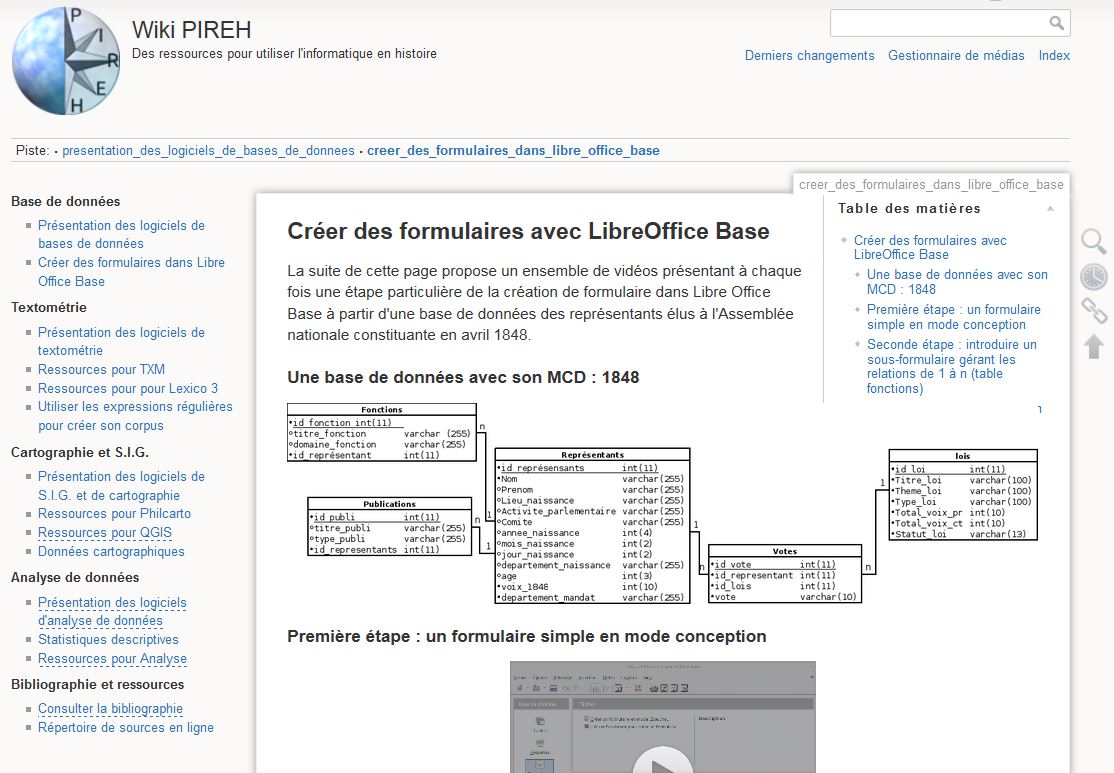Open Créer des formulaires dans Libre Office Base

coord(131,272)
